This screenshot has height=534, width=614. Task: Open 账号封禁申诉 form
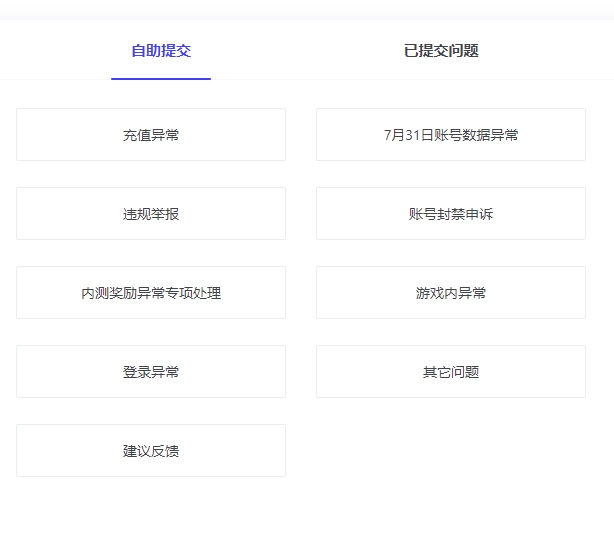click(x=451, y=214)
